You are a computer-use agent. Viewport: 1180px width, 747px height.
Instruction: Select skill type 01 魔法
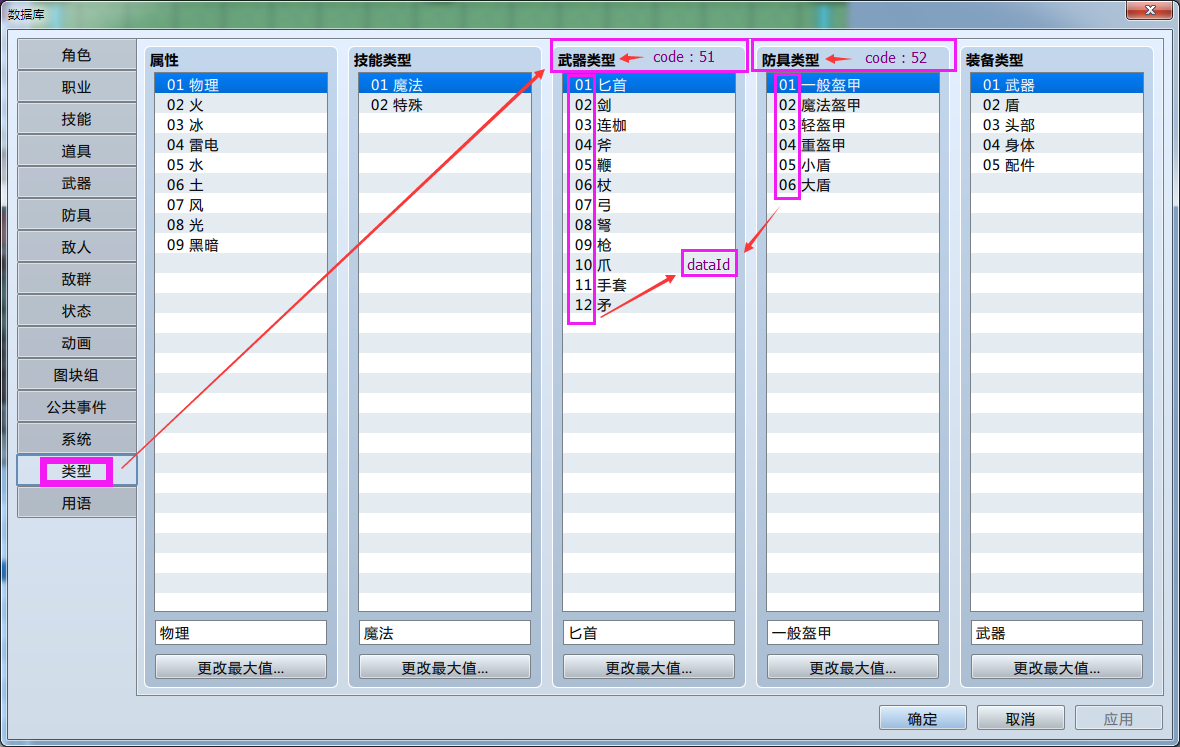coord(445,84)
